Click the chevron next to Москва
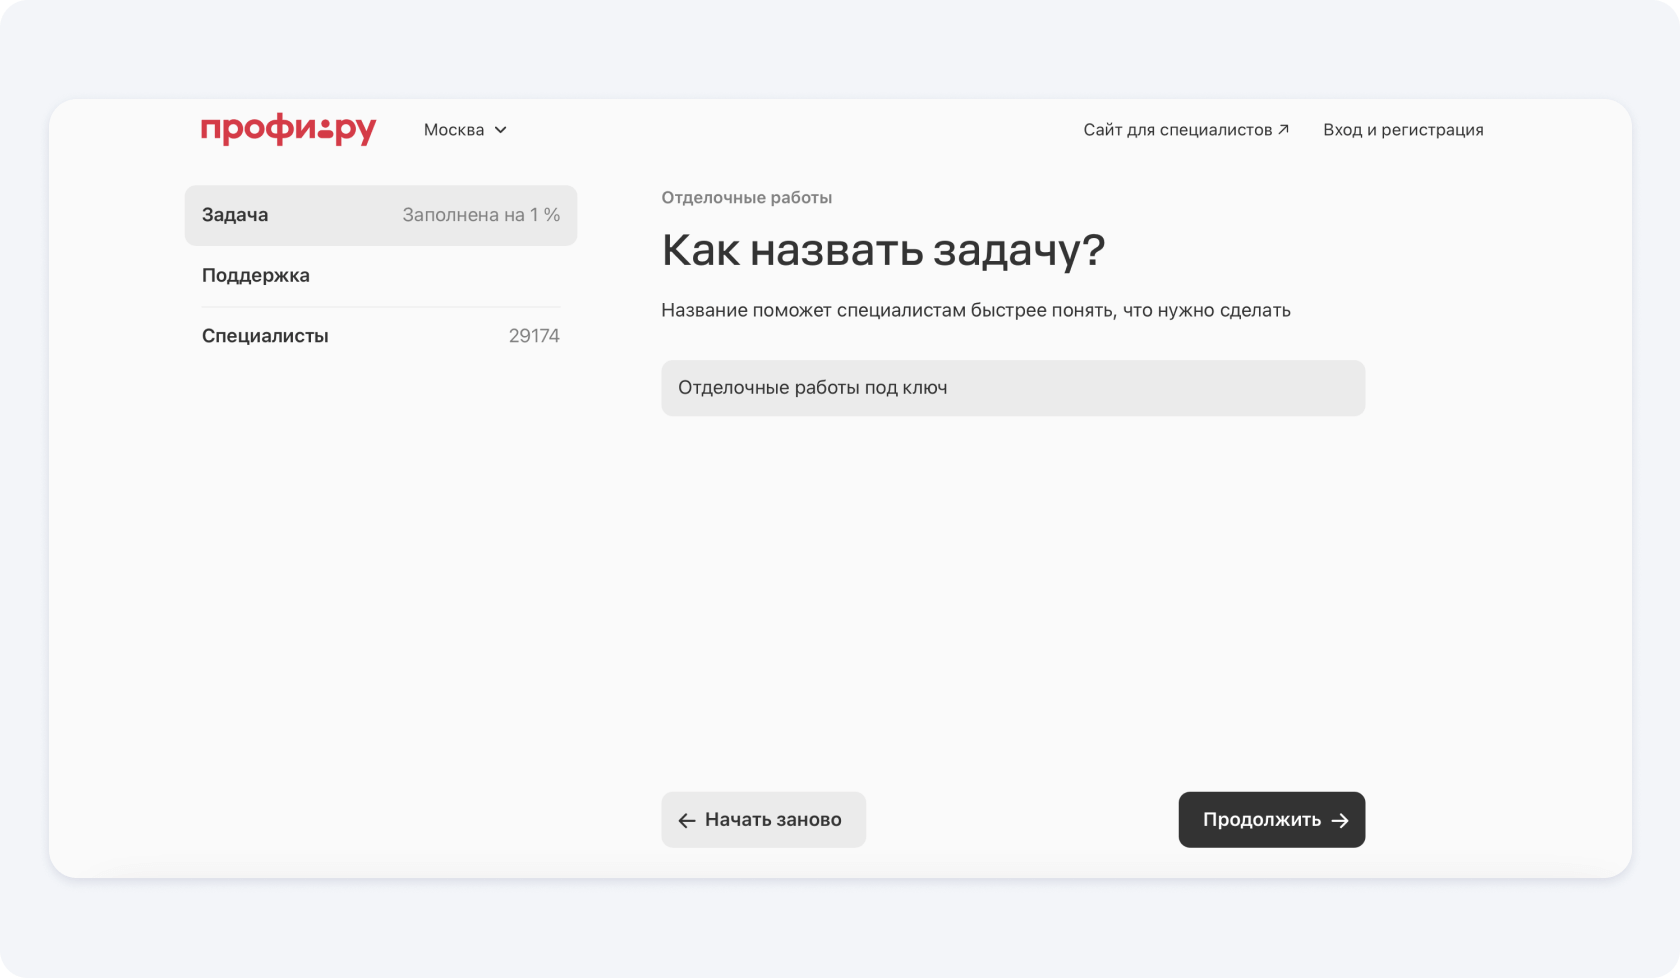The image size is (1680, 978). pyautogui.click(x=501, y=130)
